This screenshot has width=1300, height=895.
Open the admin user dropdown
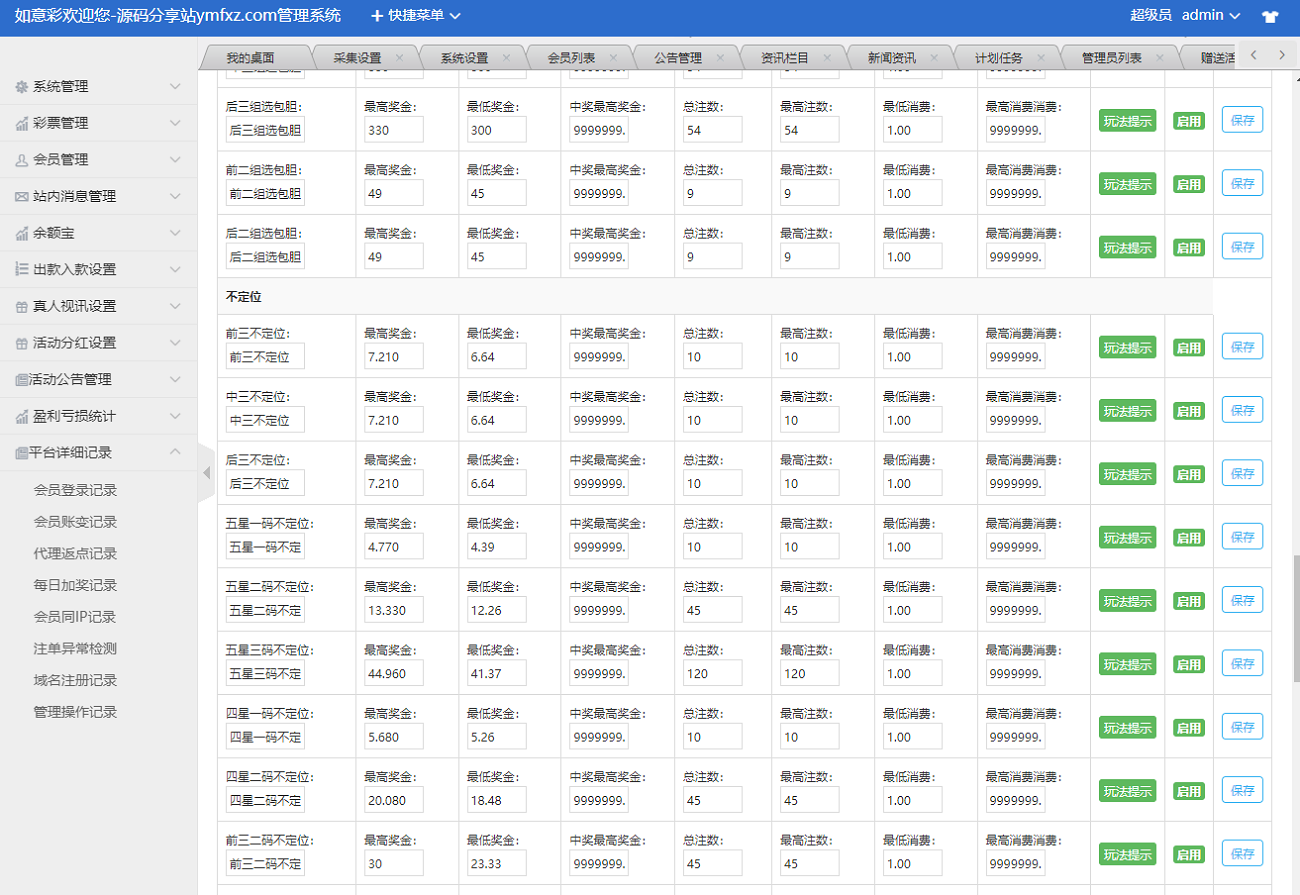click(1210, 16)
